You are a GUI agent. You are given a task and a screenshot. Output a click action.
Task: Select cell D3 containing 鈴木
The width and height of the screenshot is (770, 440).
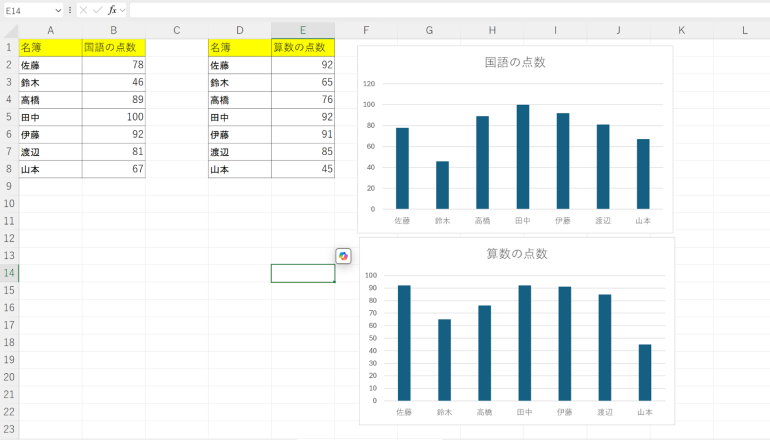coord(240,82)
